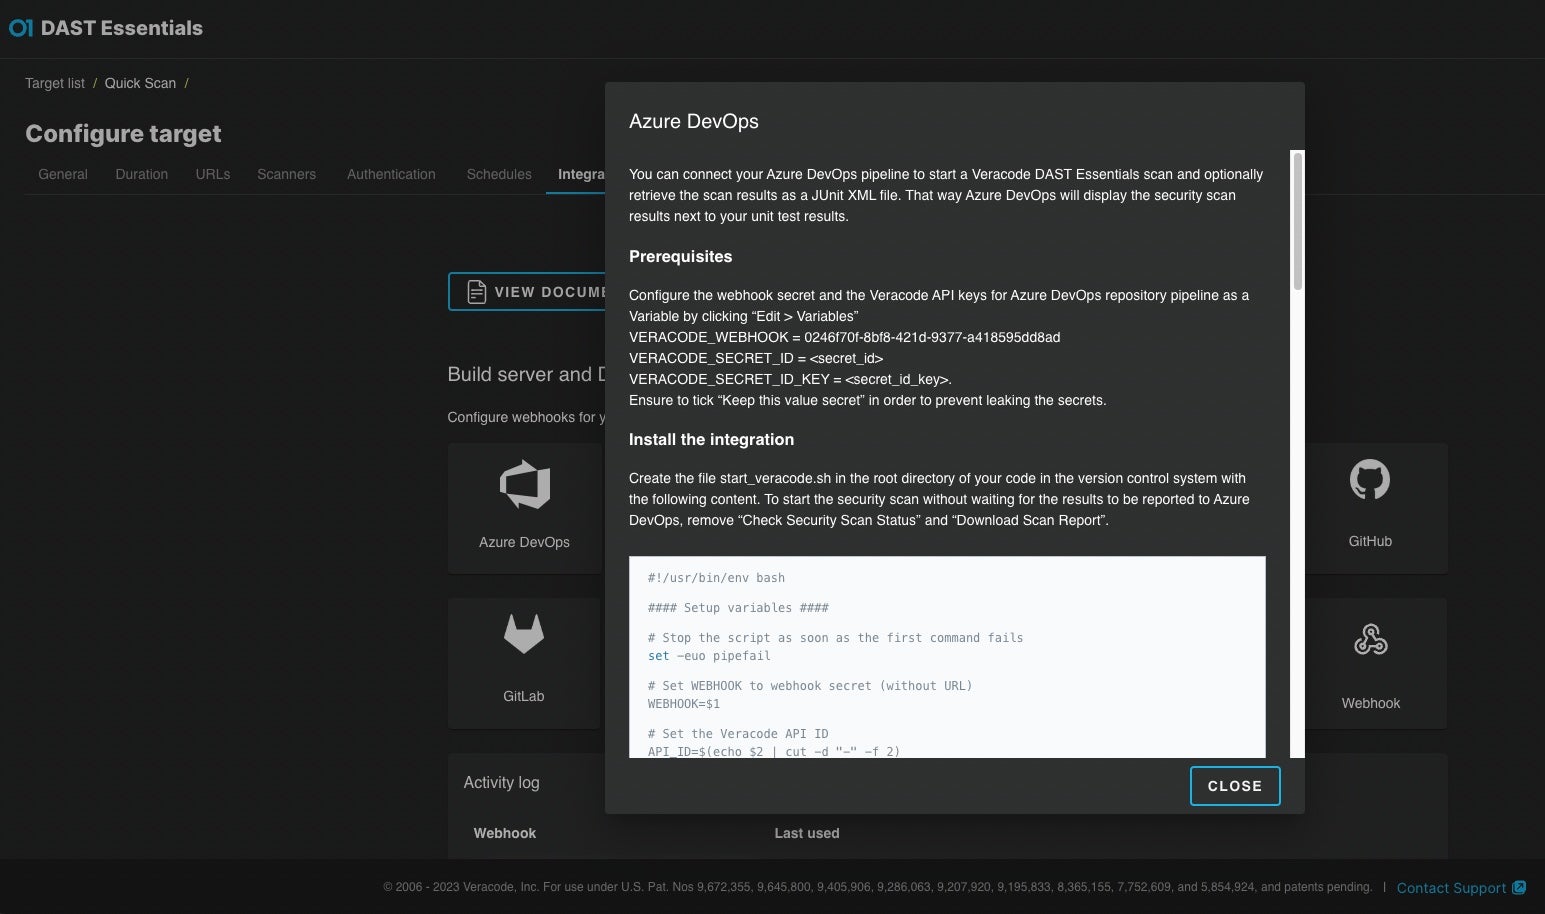Screen dimensions: 1545x914
Task: Click the DAST Essentials logo icon
Action: point(21,28)
